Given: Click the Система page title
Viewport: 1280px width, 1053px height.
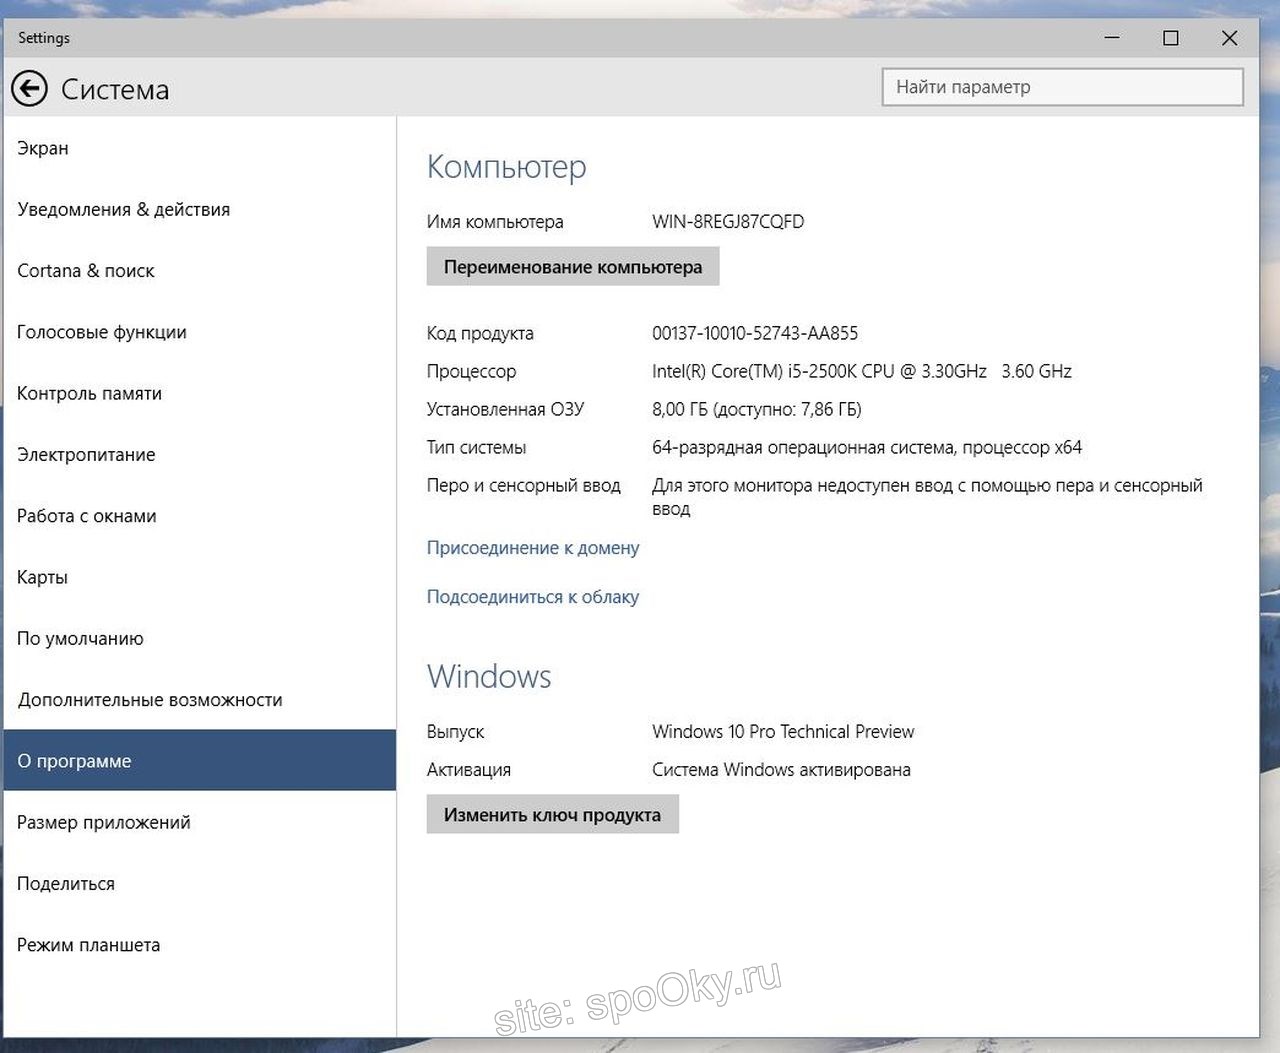Looking at the screenshot, I should point(115,90).
